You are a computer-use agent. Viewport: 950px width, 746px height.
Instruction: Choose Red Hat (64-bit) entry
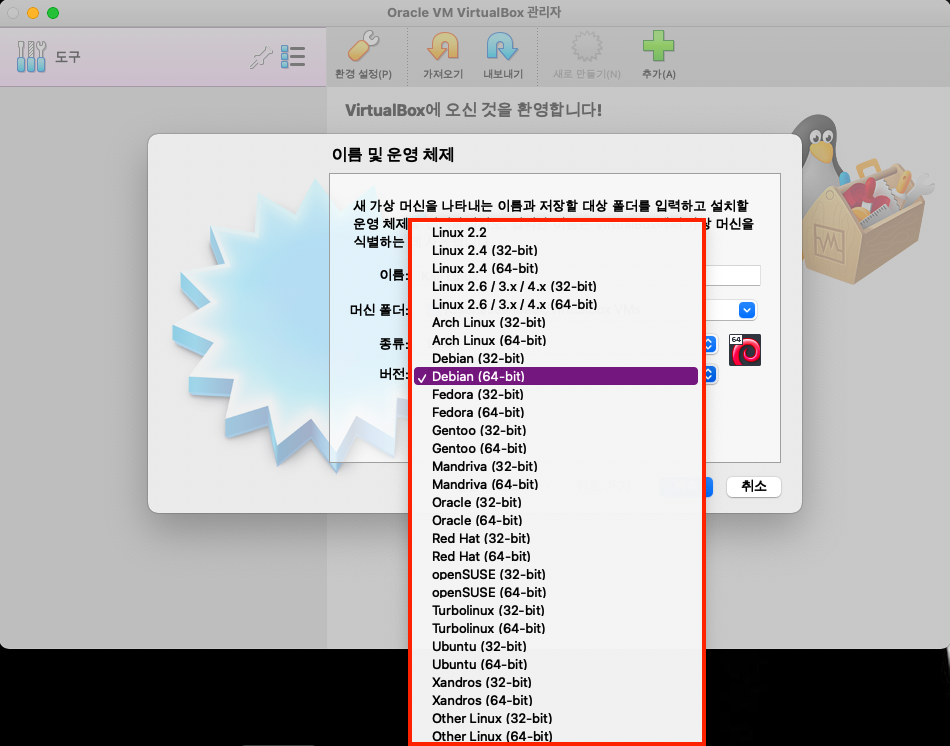(x=556, y=556)
